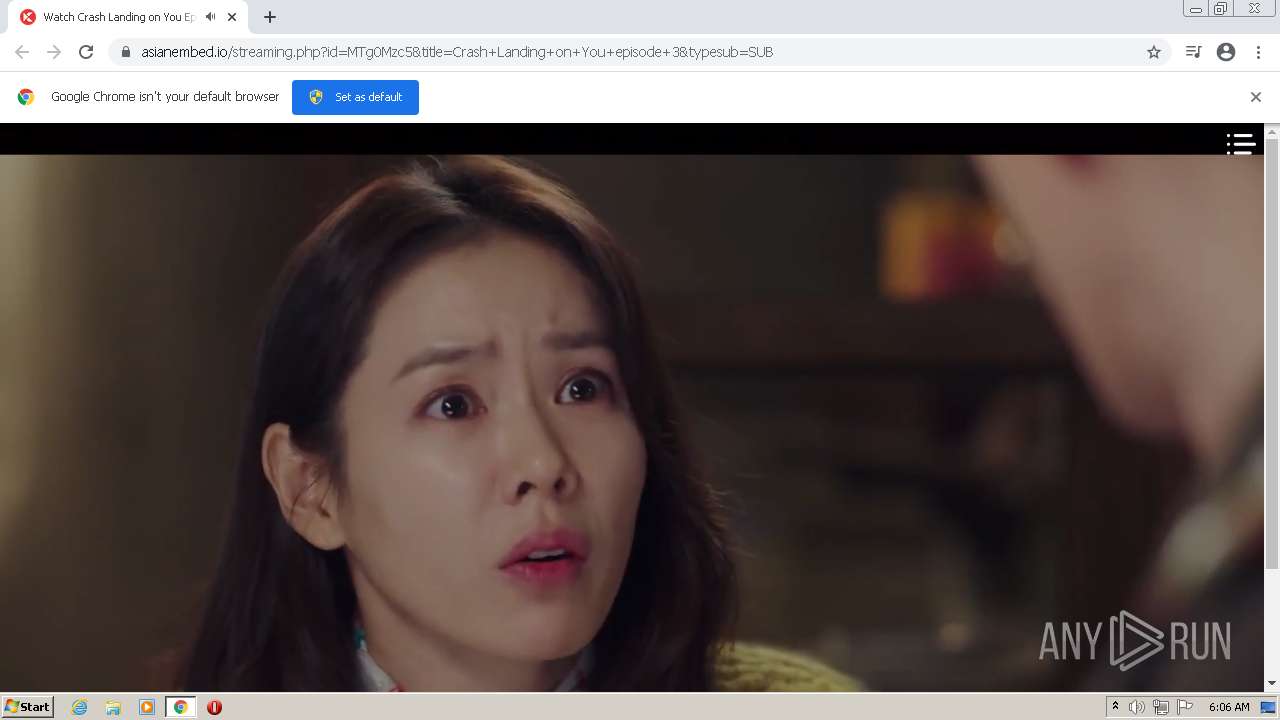Open Windows Media Player from taskbar
Image resolution: width=1280 pixels, height=720 pixels.
[x=147, y=707]
